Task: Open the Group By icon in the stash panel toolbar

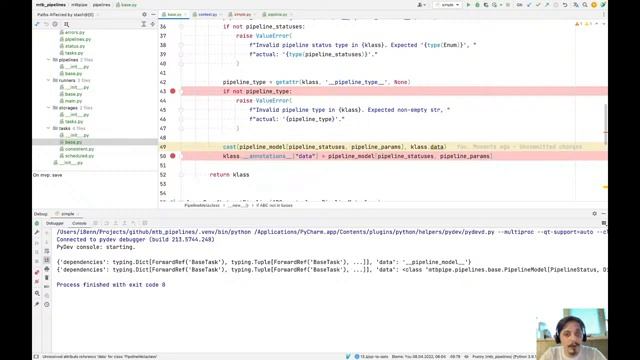Action: coord(66,24)
